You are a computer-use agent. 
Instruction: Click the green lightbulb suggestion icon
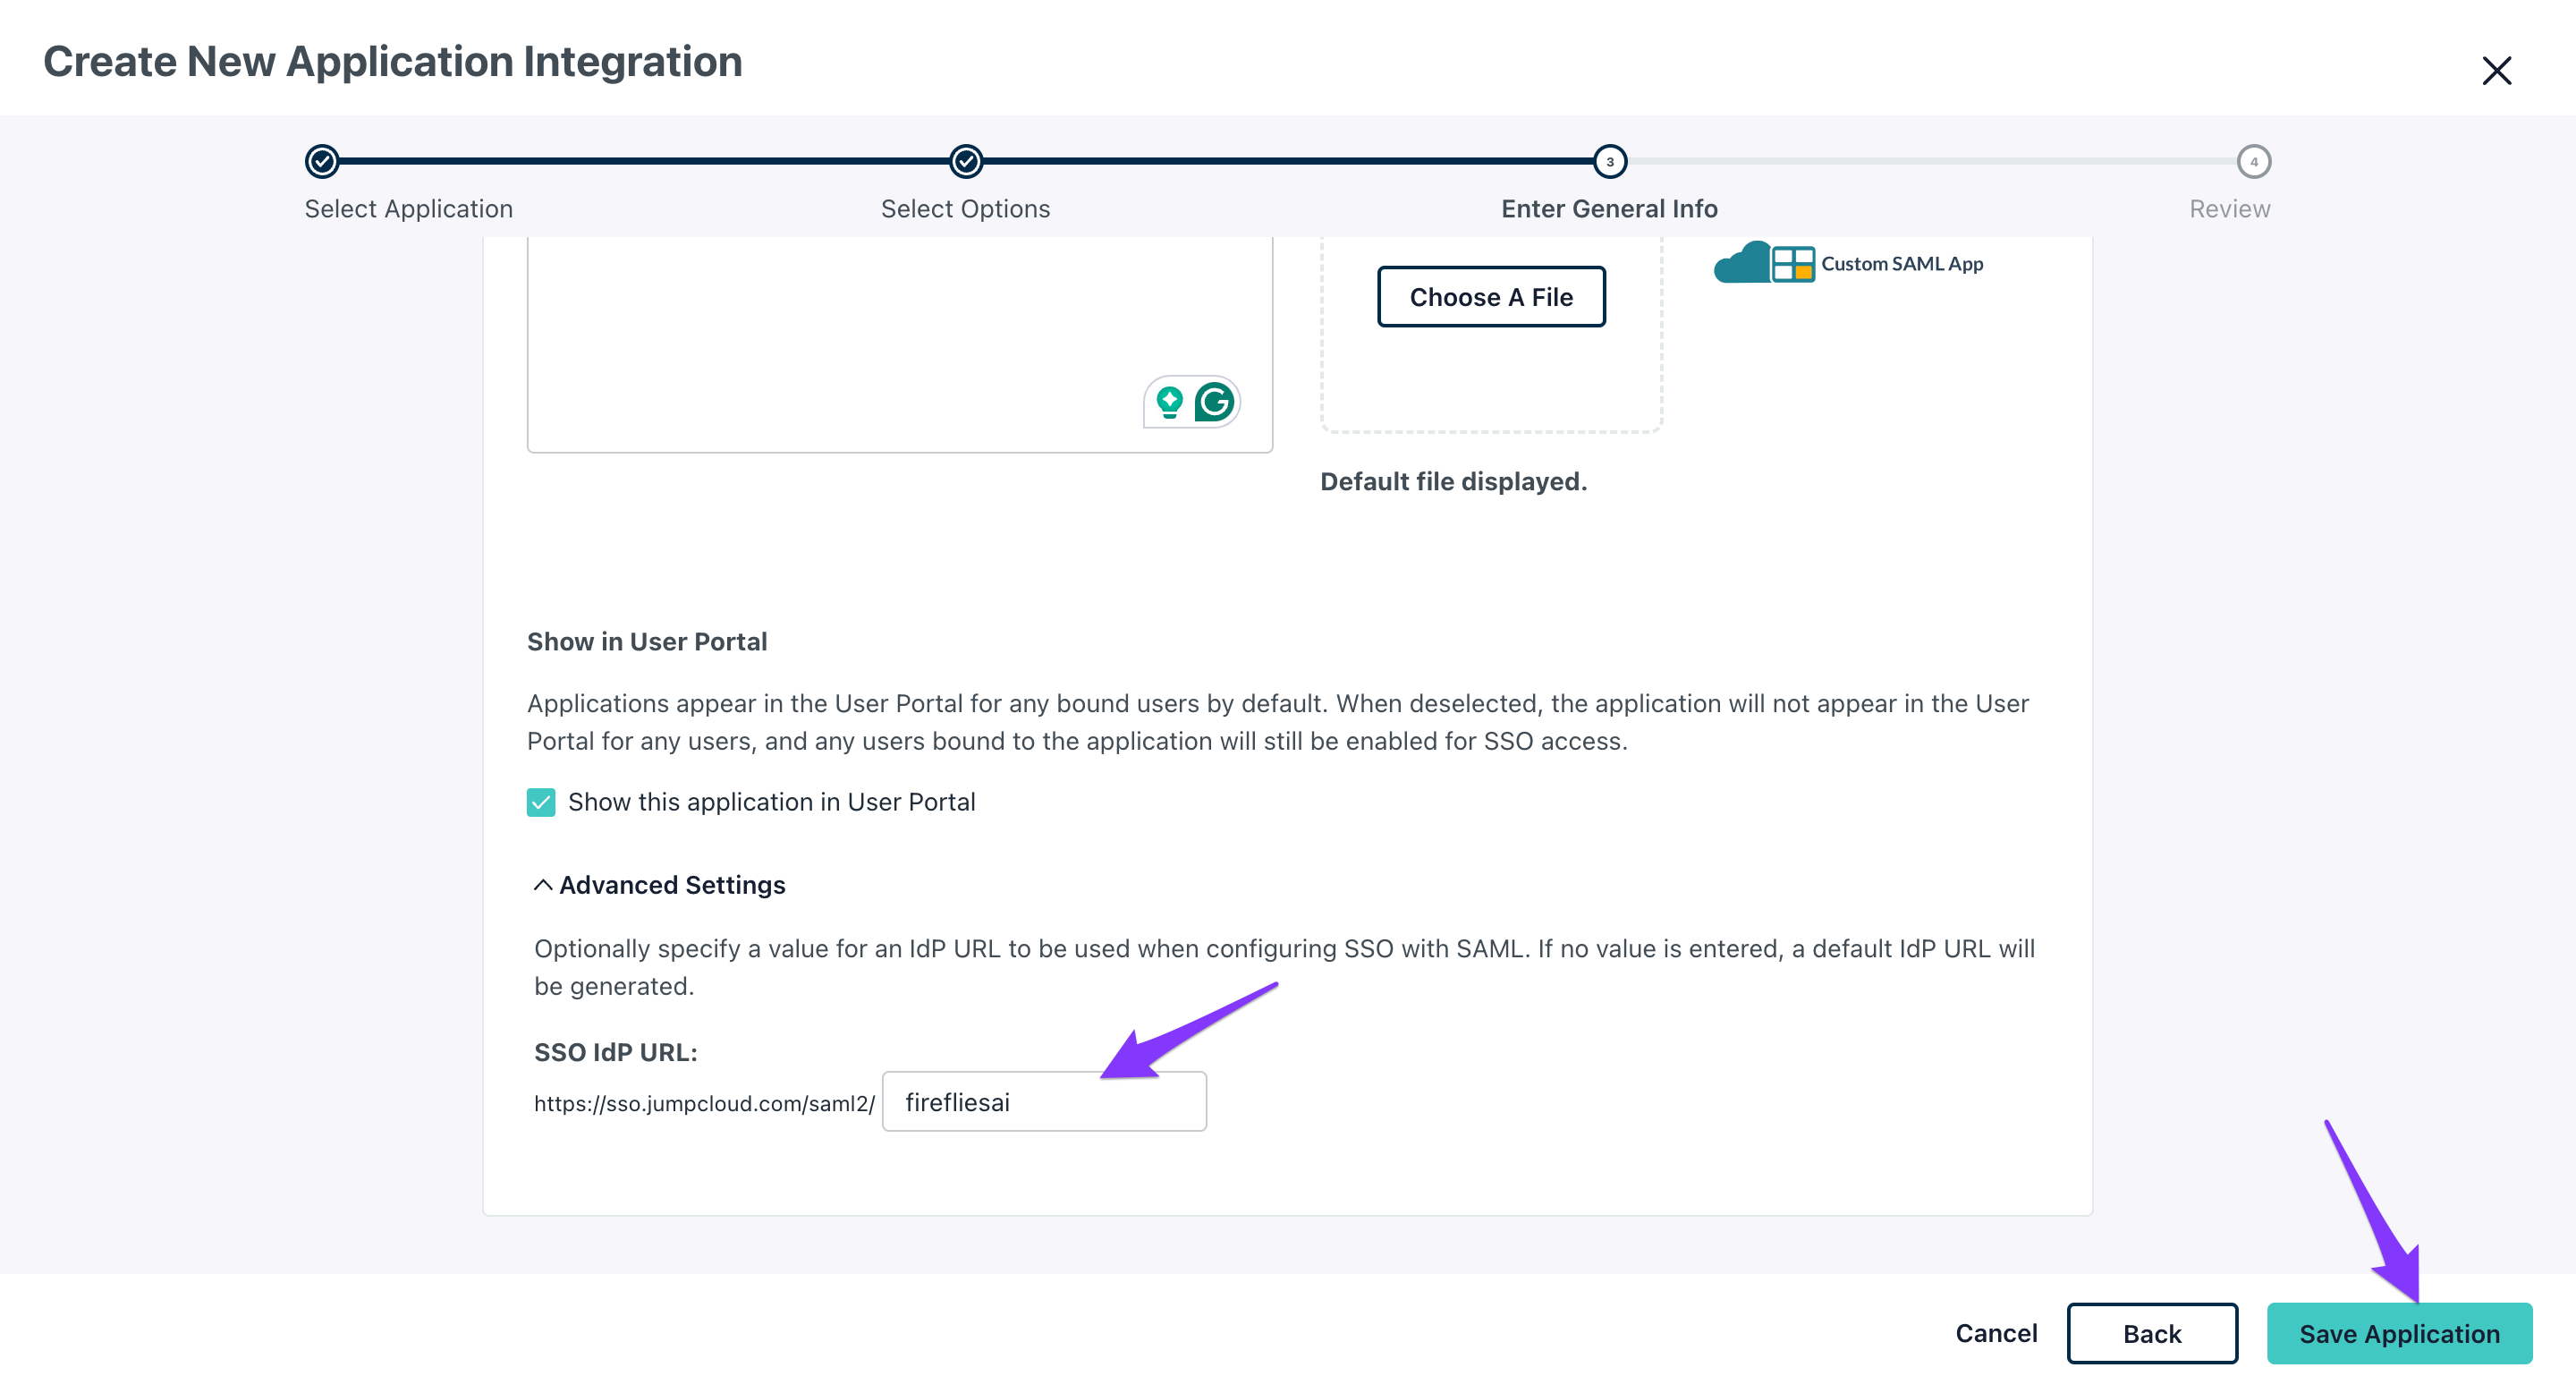point(1168,402)
